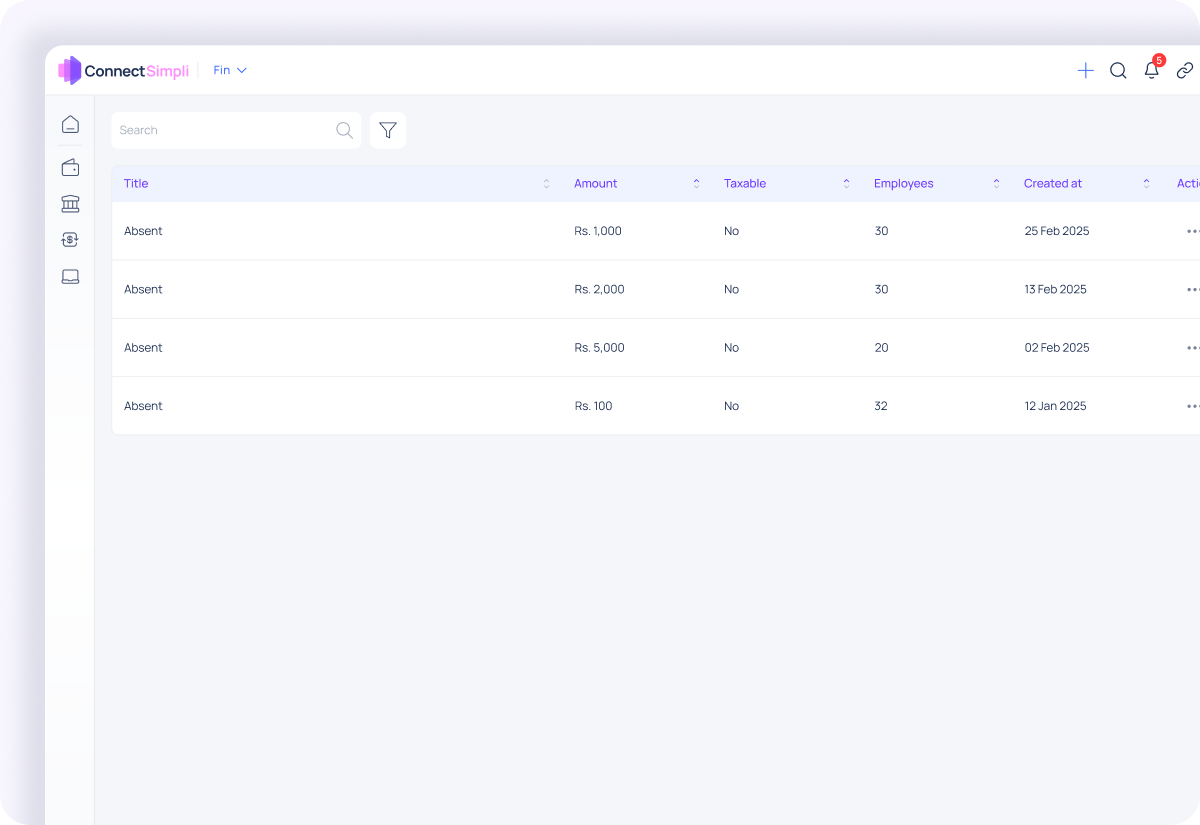Sort table by Amount column
The height and width of the screenshot is (825, 1200).
click(696, 184)
